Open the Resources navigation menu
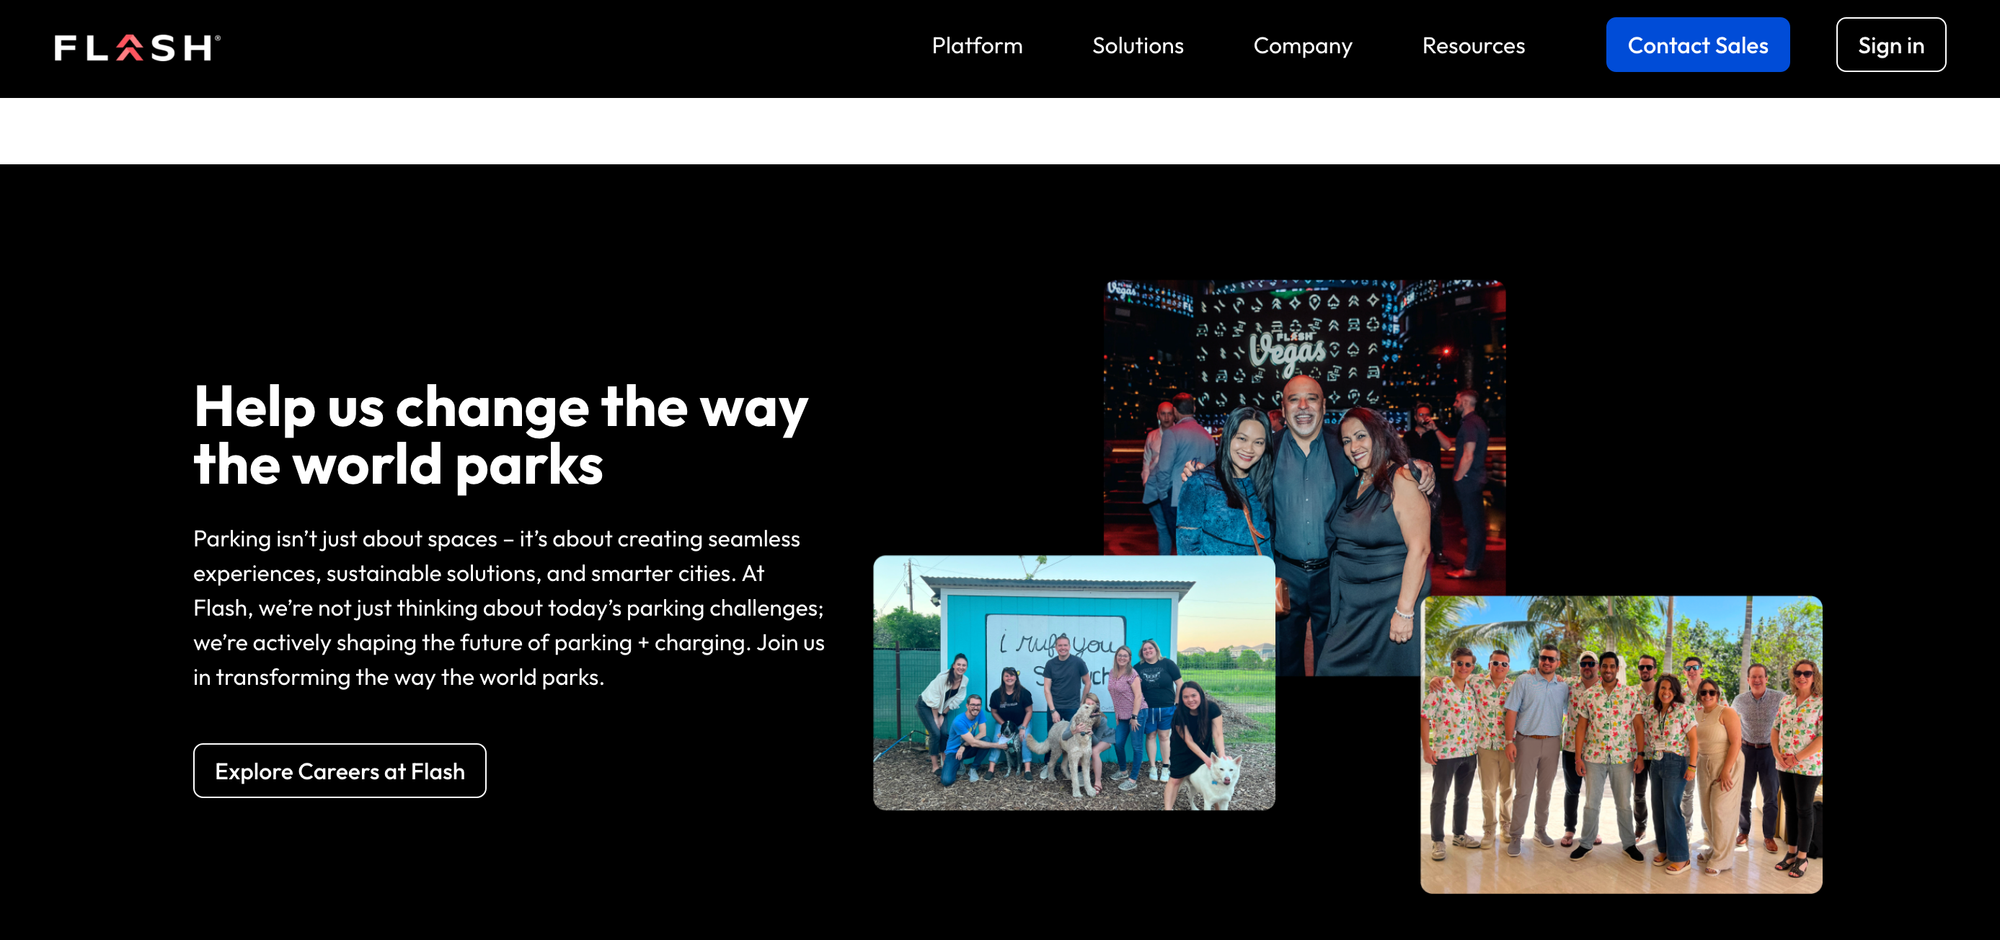Screen dimensions: 2000x940 coord(1473,46)
